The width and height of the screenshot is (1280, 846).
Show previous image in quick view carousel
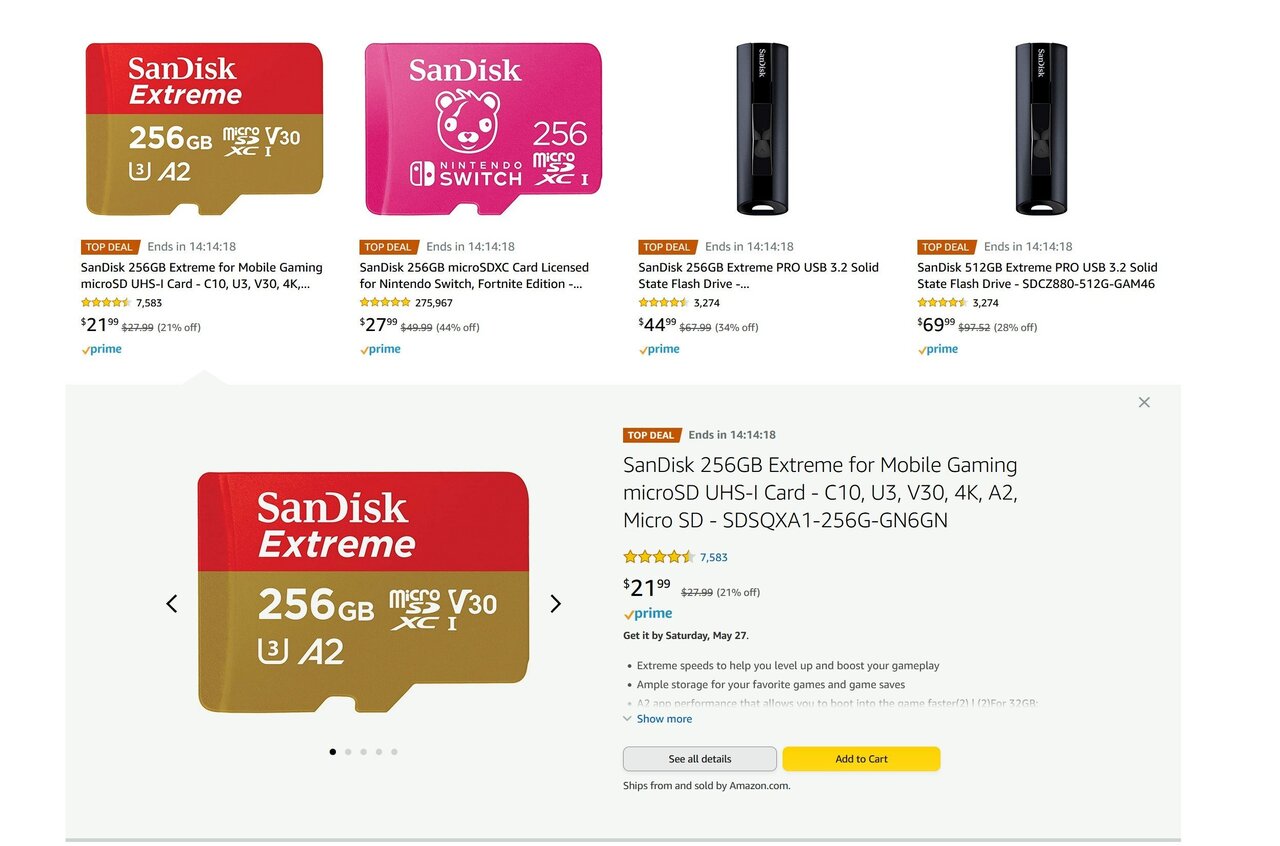click(x=172, y=603)
